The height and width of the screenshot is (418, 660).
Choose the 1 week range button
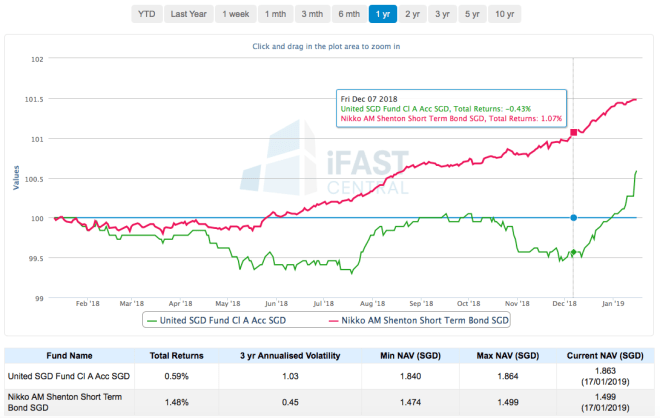click(x=236, y=14)
